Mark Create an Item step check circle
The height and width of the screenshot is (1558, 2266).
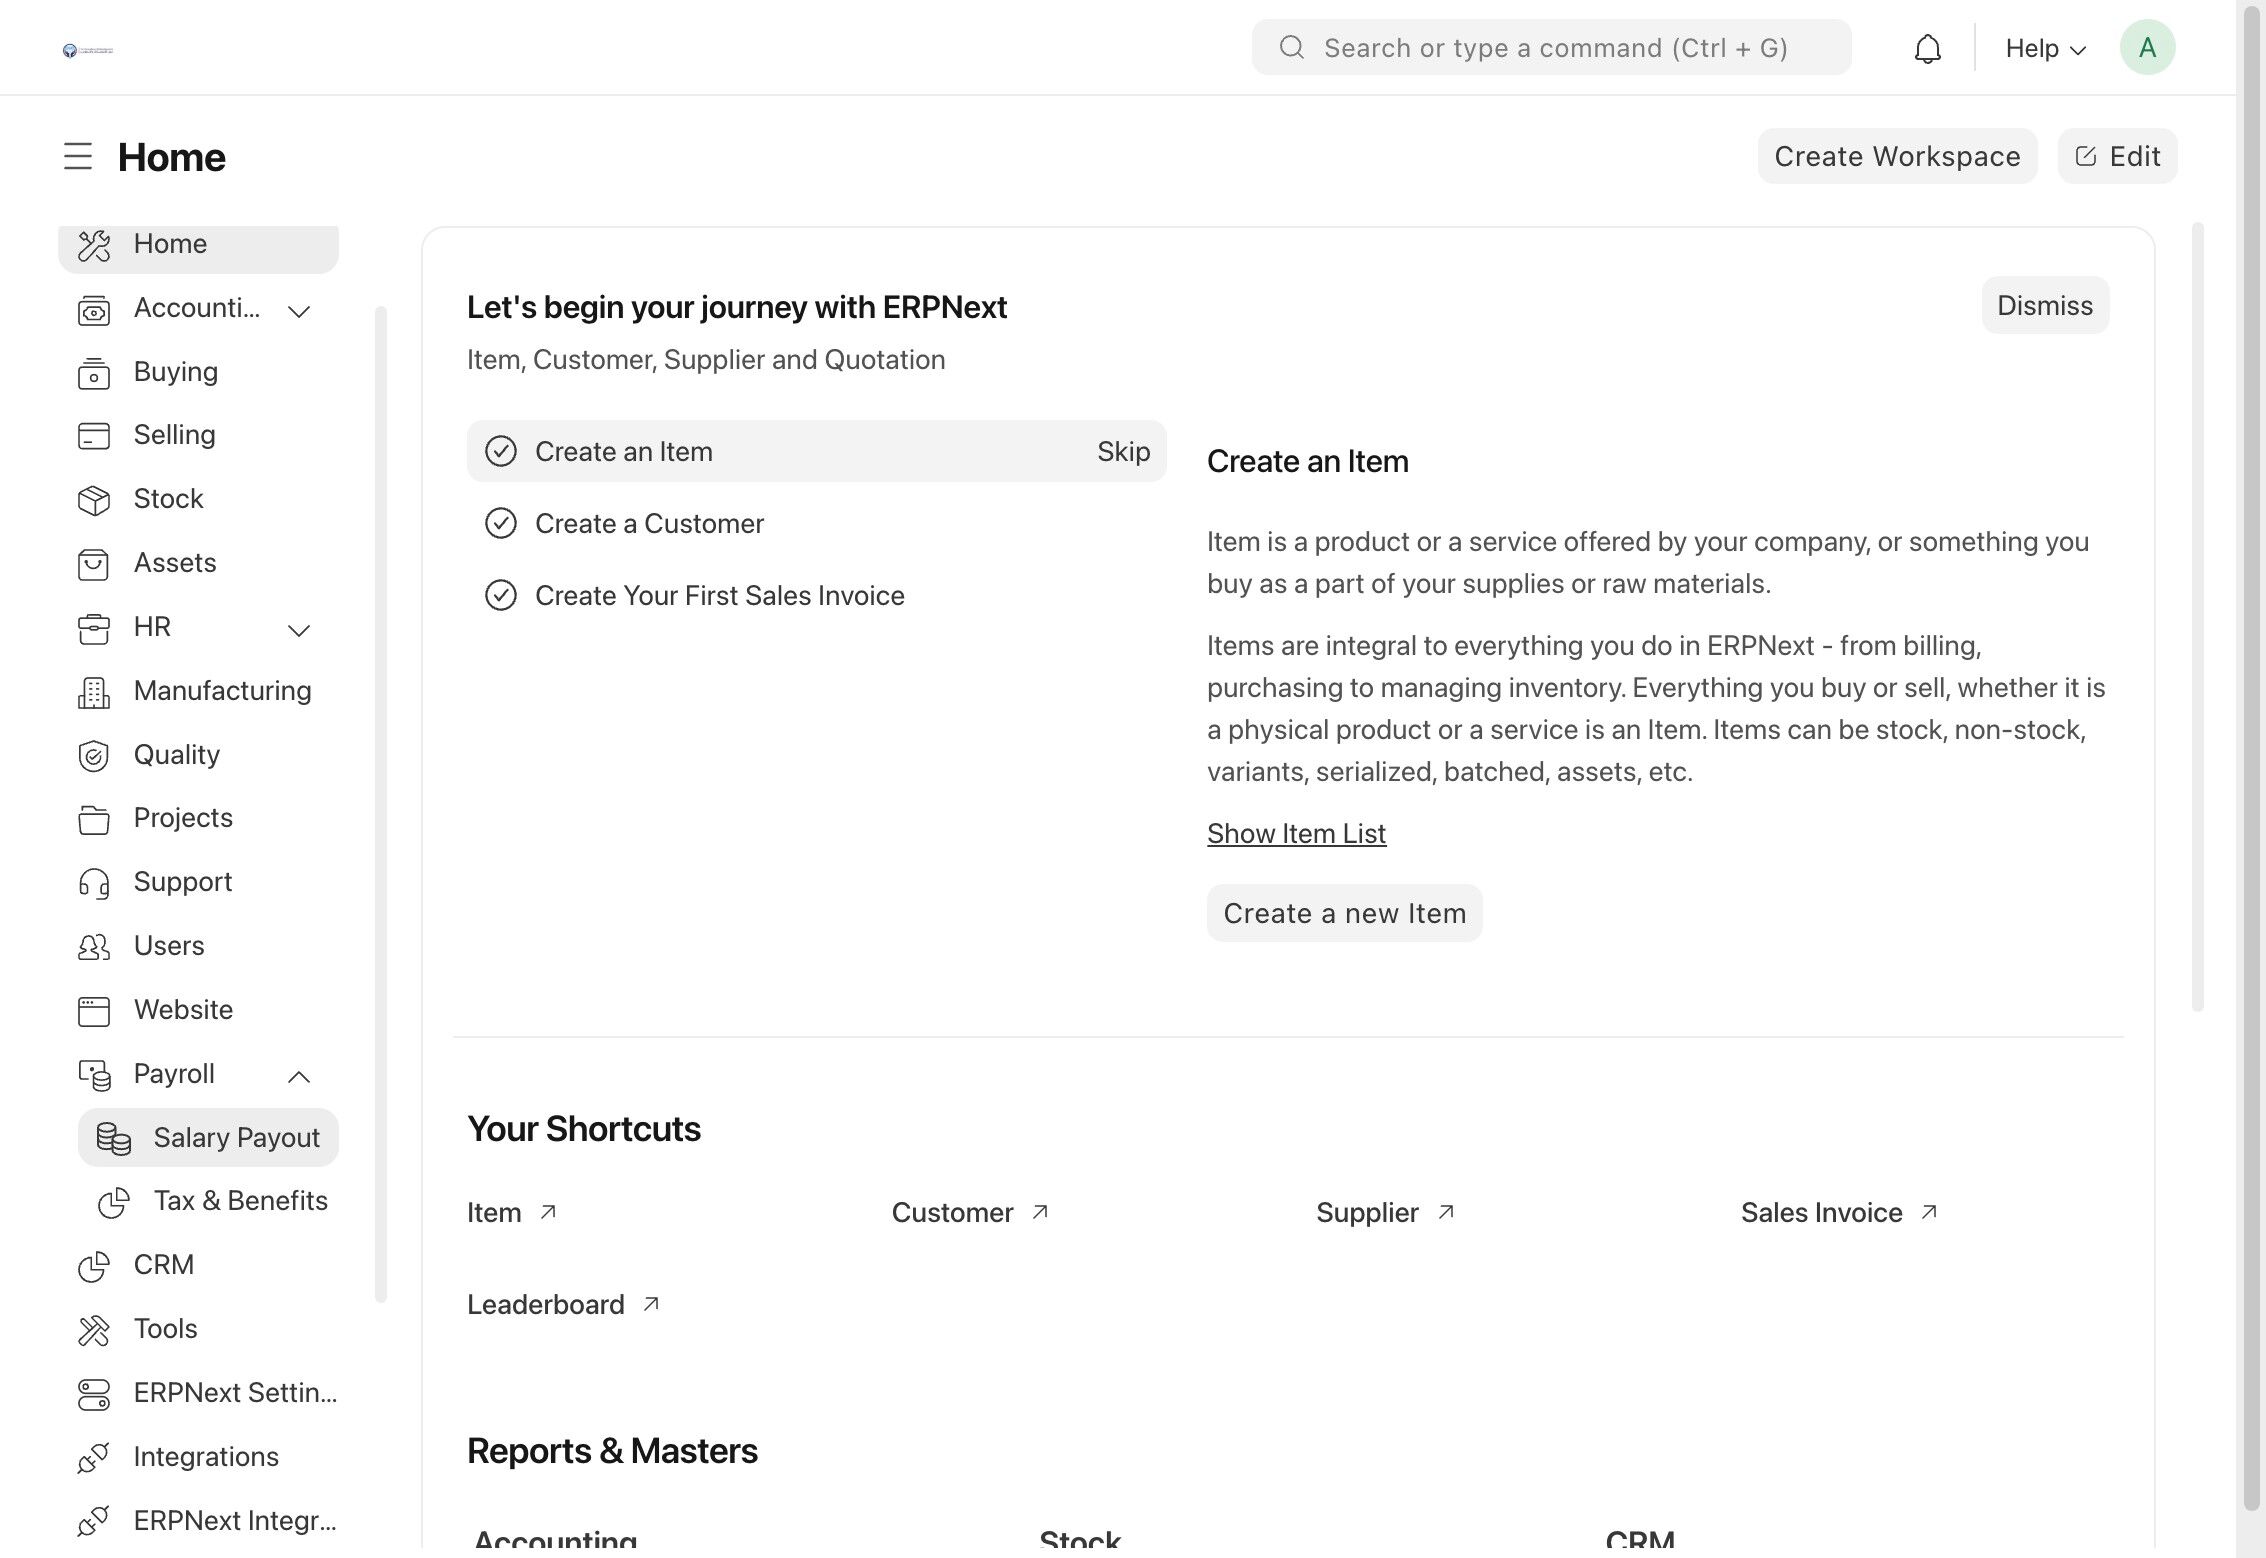click(x=501, y=451)
